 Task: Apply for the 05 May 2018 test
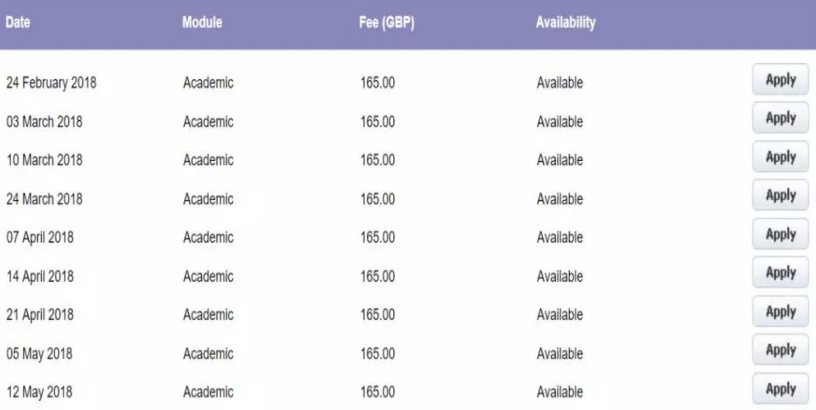pos(780,349)
